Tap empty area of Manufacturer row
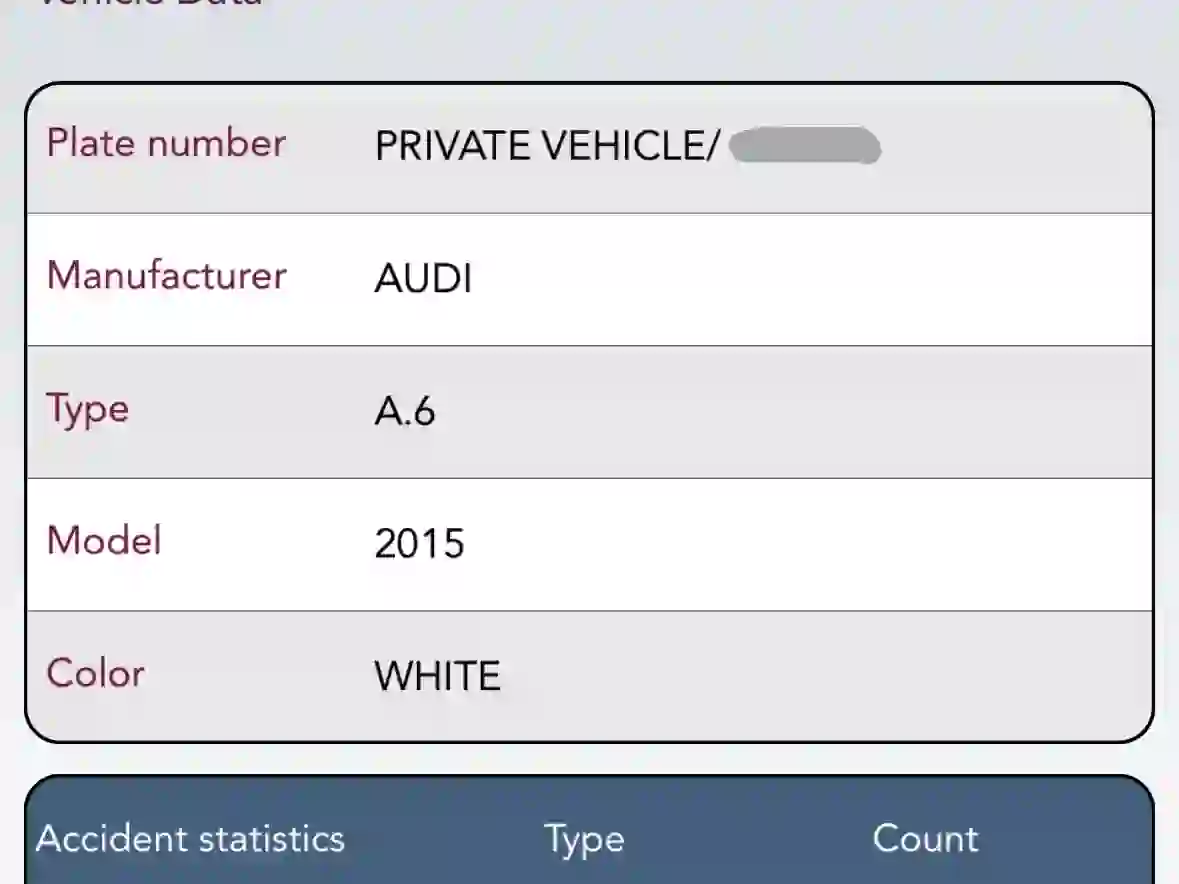 [x=812, y=280]
